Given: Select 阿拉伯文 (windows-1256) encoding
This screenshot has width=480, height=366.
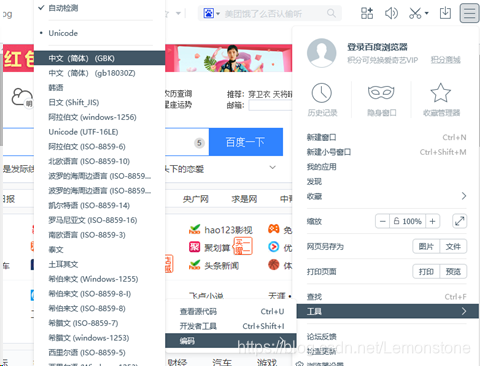Looking at the screenshot, I should click(x=99, y=117).
